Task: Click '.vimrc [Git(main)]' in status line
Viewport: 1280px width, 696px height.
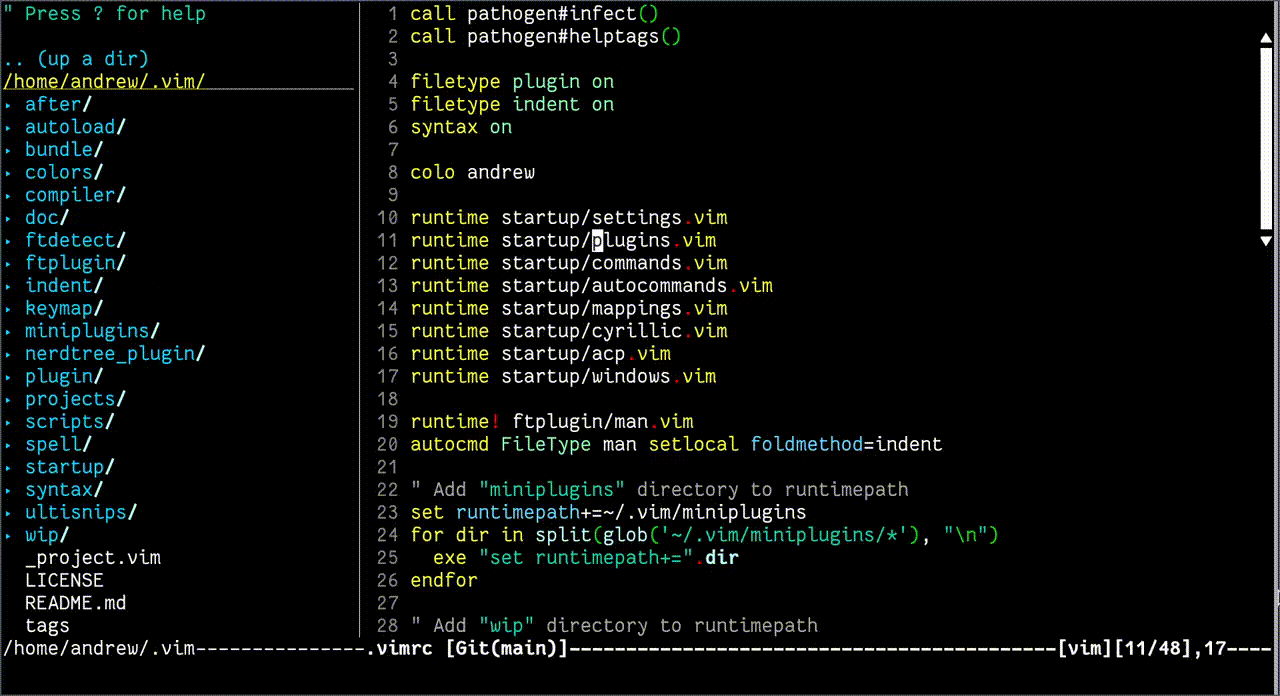Action: pyautogui.click(x=467, y=649)
